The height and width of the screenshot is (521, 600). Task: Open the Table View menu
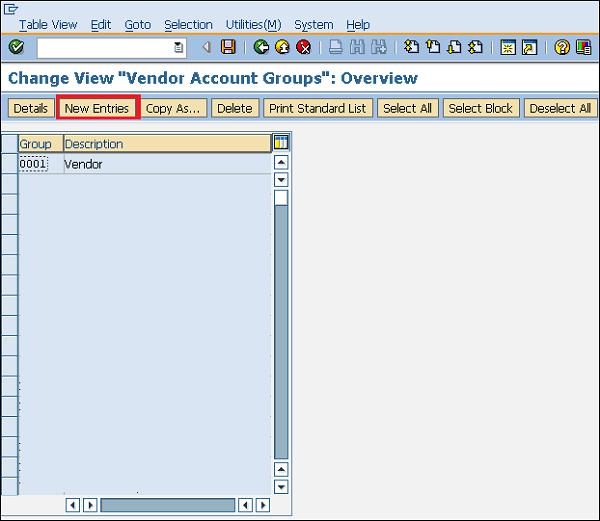(x=48, y=24)
